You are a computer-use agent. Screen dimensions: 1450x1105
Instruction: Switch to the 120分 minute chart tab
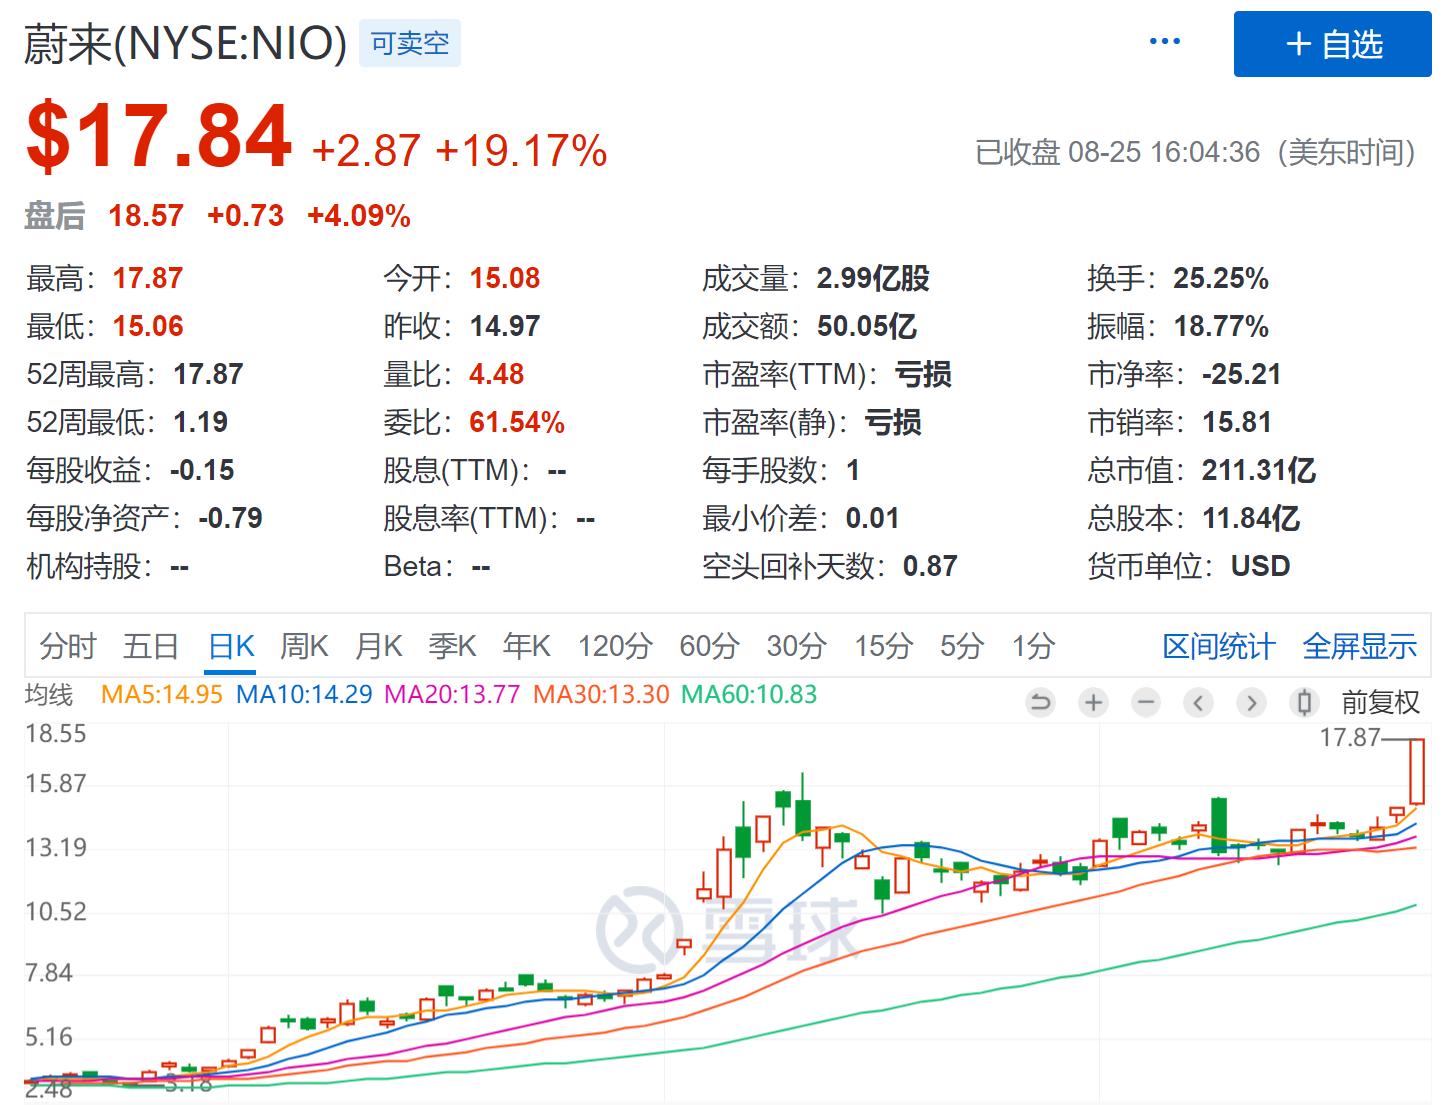pyautogui.click(x=615, y=646)
